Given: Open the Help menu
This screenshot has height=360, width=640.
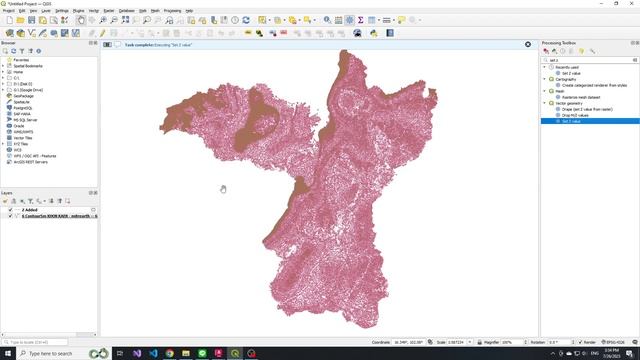Looking at the screenshot, I should [x=189, y=11].
